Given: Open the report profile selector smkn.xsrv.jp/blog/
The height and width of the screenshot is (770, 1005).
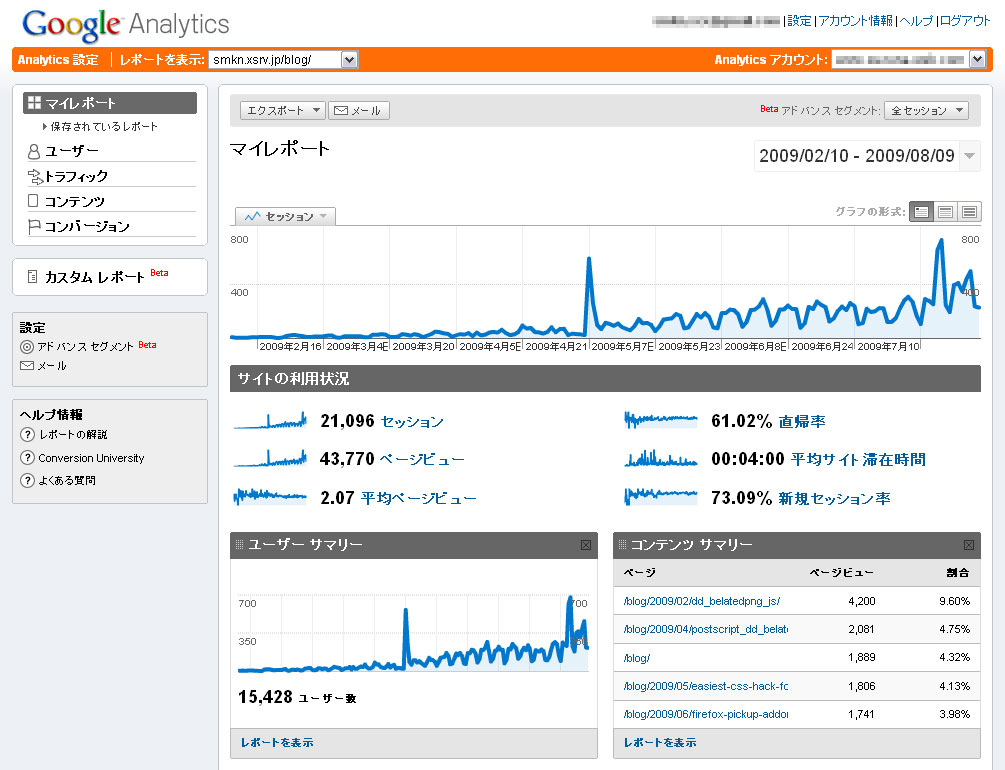Looking at the screenshot, I should coord(283,60).
